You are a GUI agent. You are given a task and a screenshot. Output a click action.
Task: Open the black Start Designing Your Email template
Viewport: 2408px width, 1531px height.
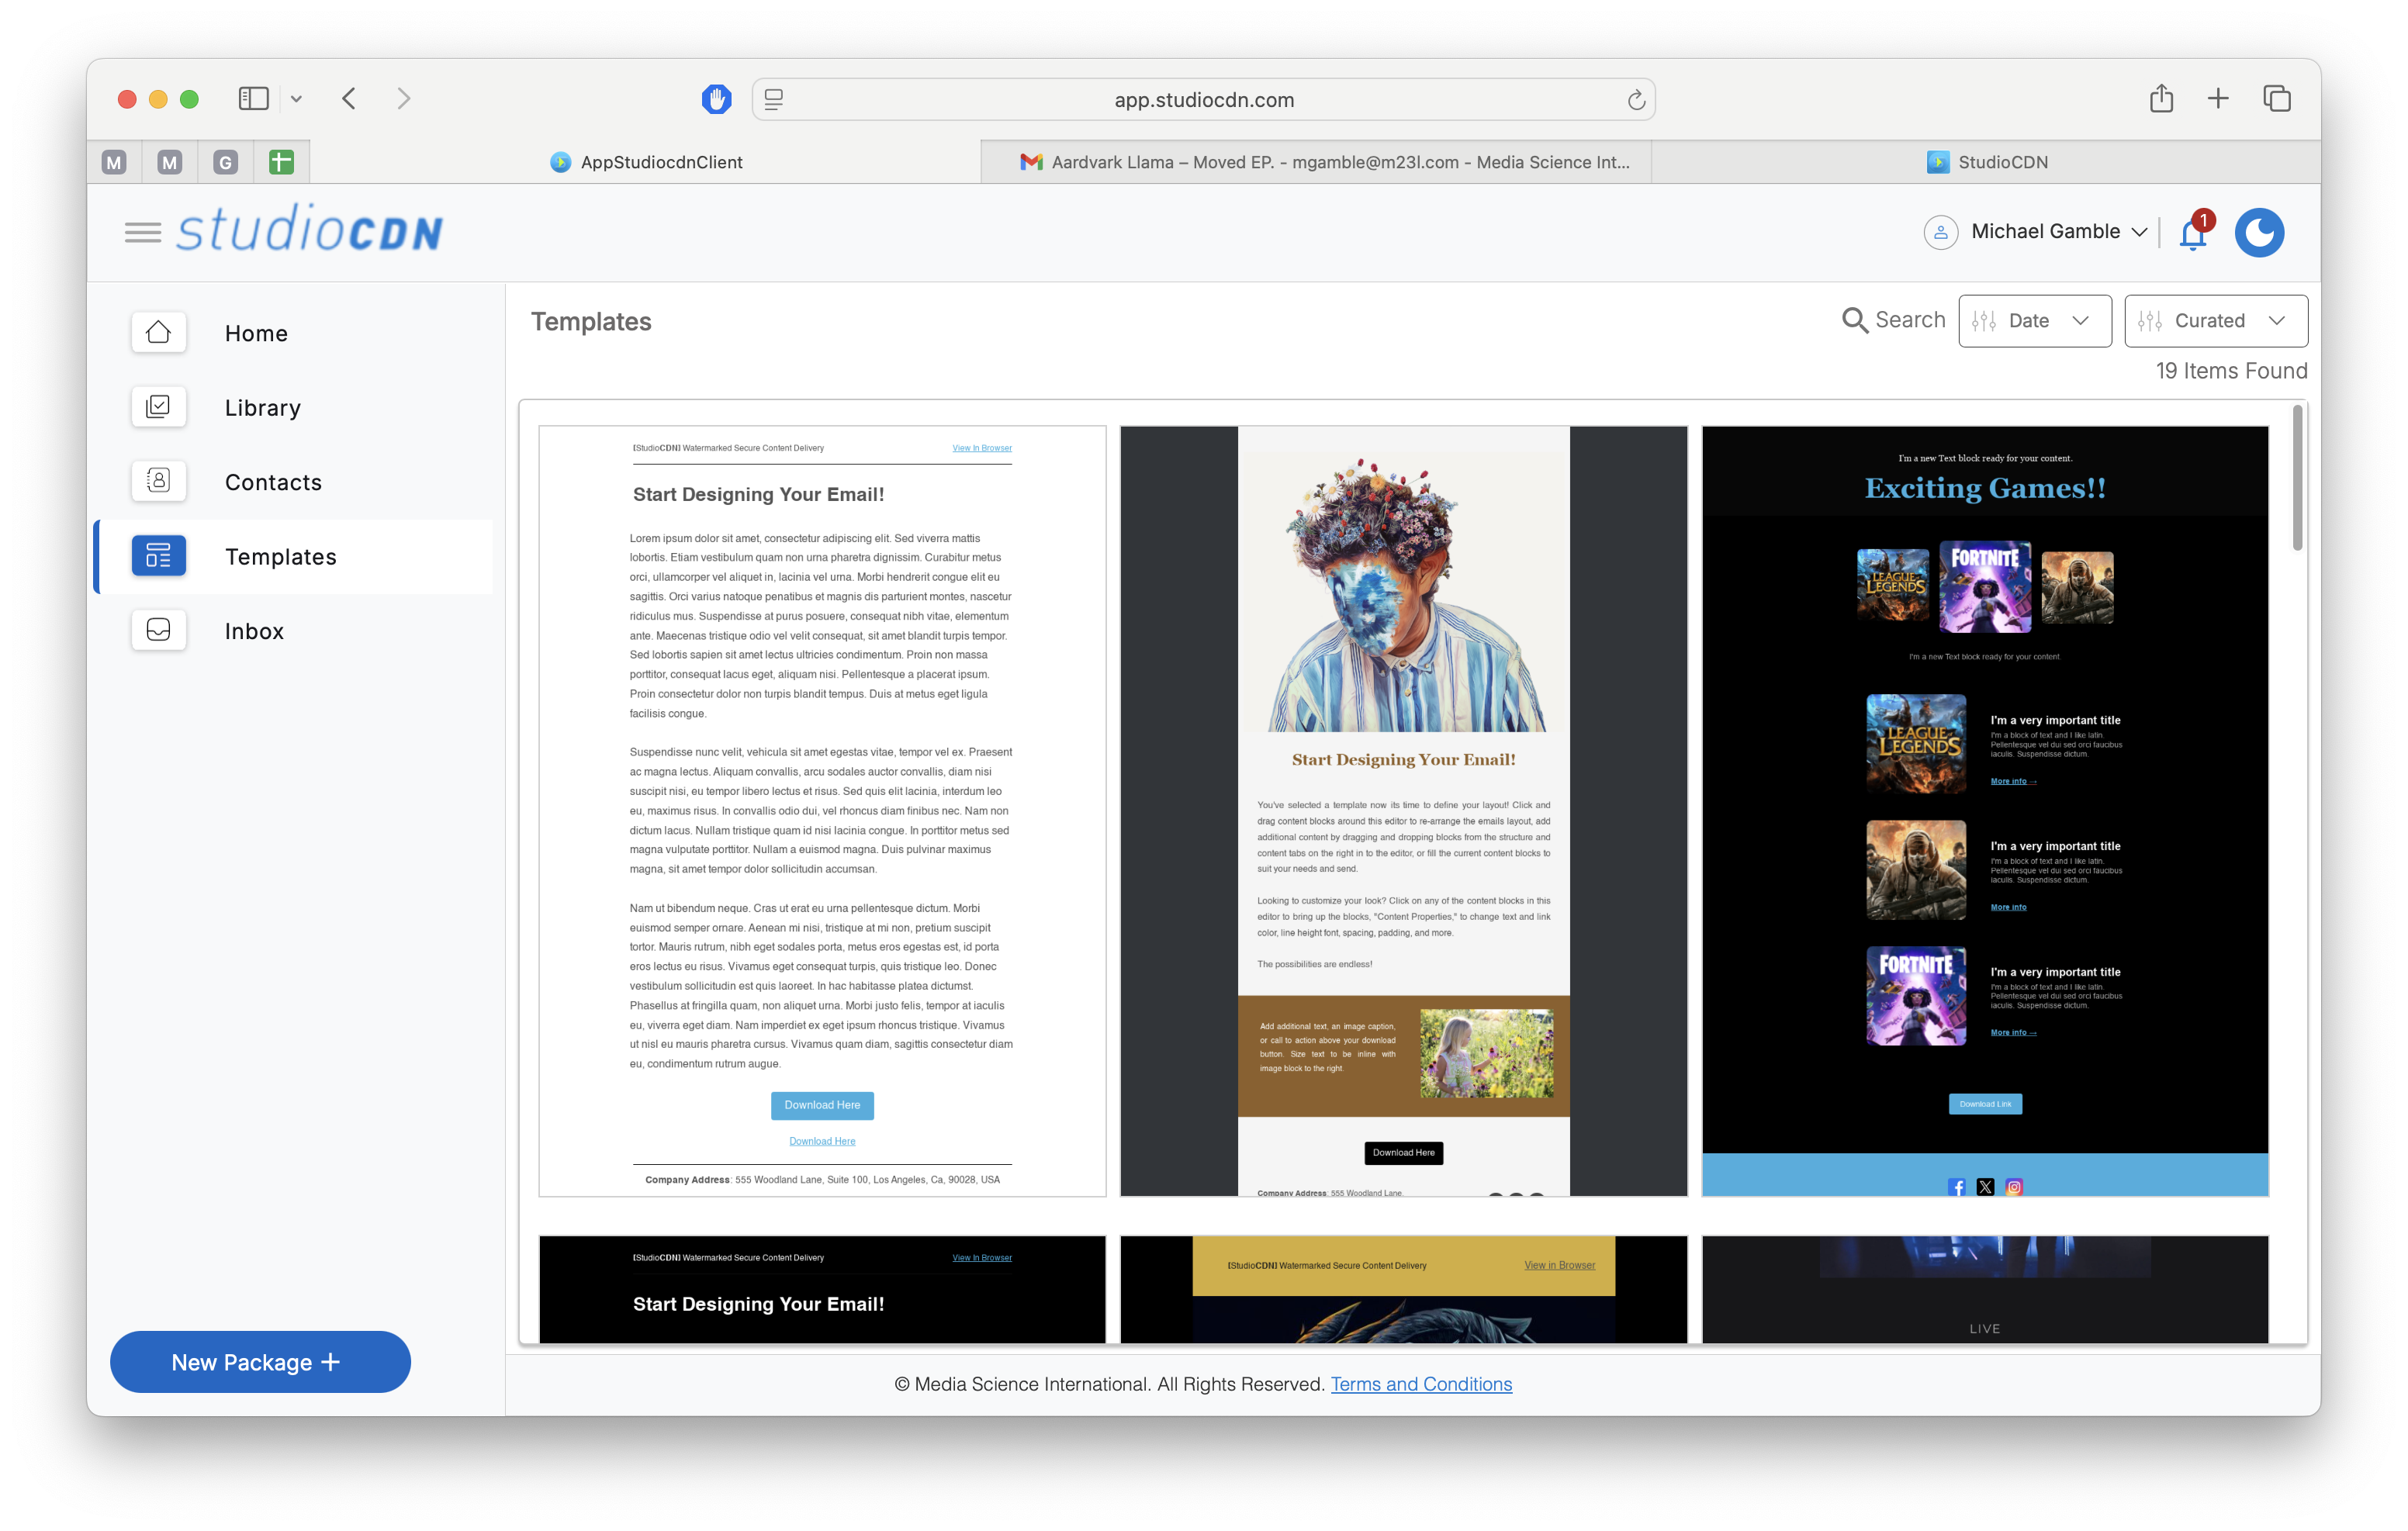822,1289
